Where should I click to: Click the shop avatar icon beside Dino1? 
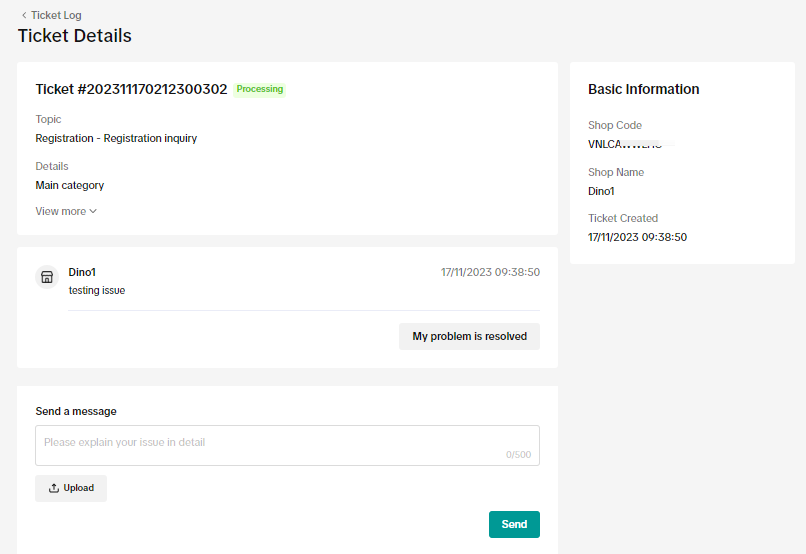(x=46, y=277)
